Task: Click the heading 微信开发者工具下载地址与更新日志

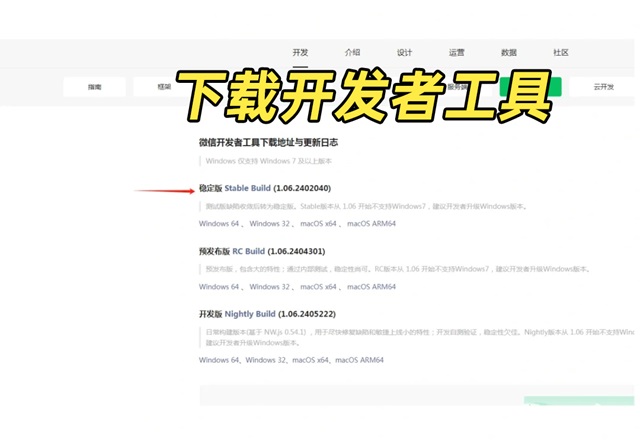Action: tap(268, 142)
